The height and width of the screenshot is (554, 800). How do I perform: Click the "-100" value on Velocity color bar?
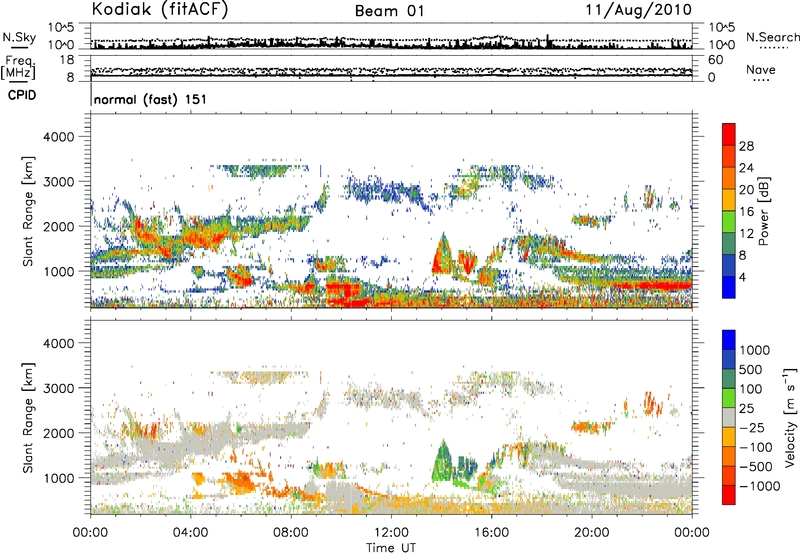point(756,447)
